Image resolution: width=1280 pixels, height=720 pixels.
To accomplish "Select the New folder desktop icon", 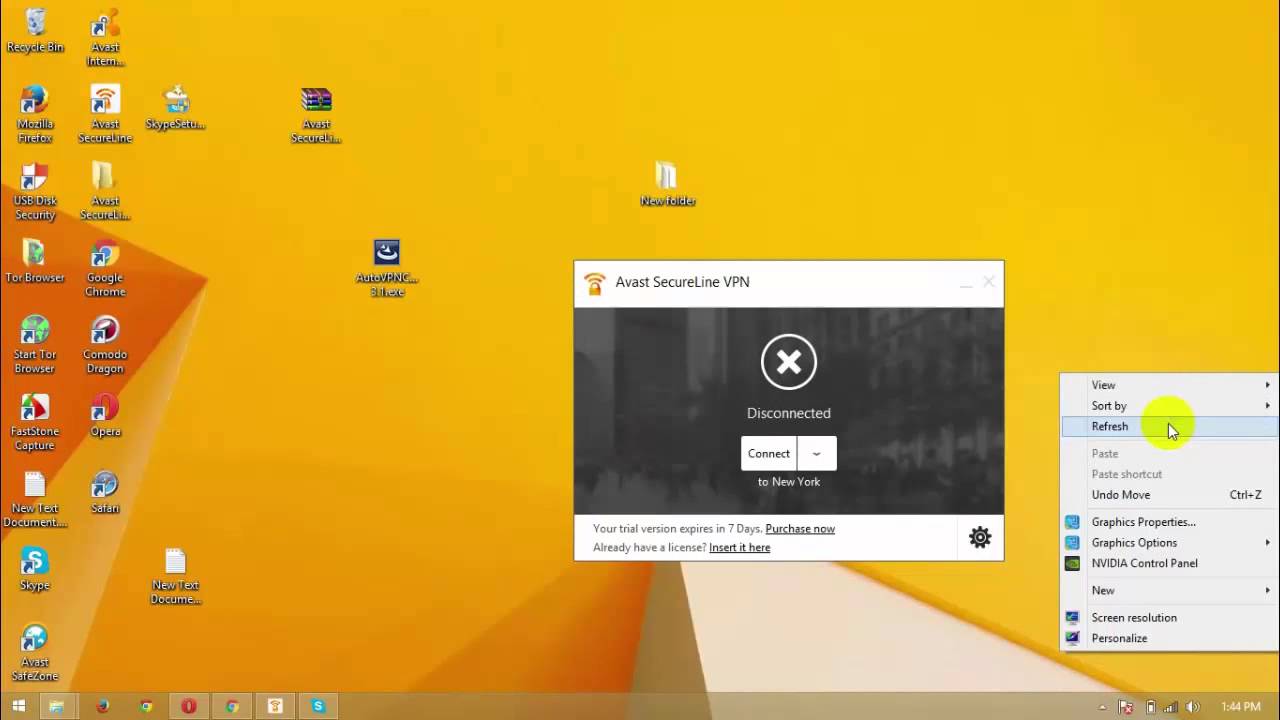I will (668, 184).
